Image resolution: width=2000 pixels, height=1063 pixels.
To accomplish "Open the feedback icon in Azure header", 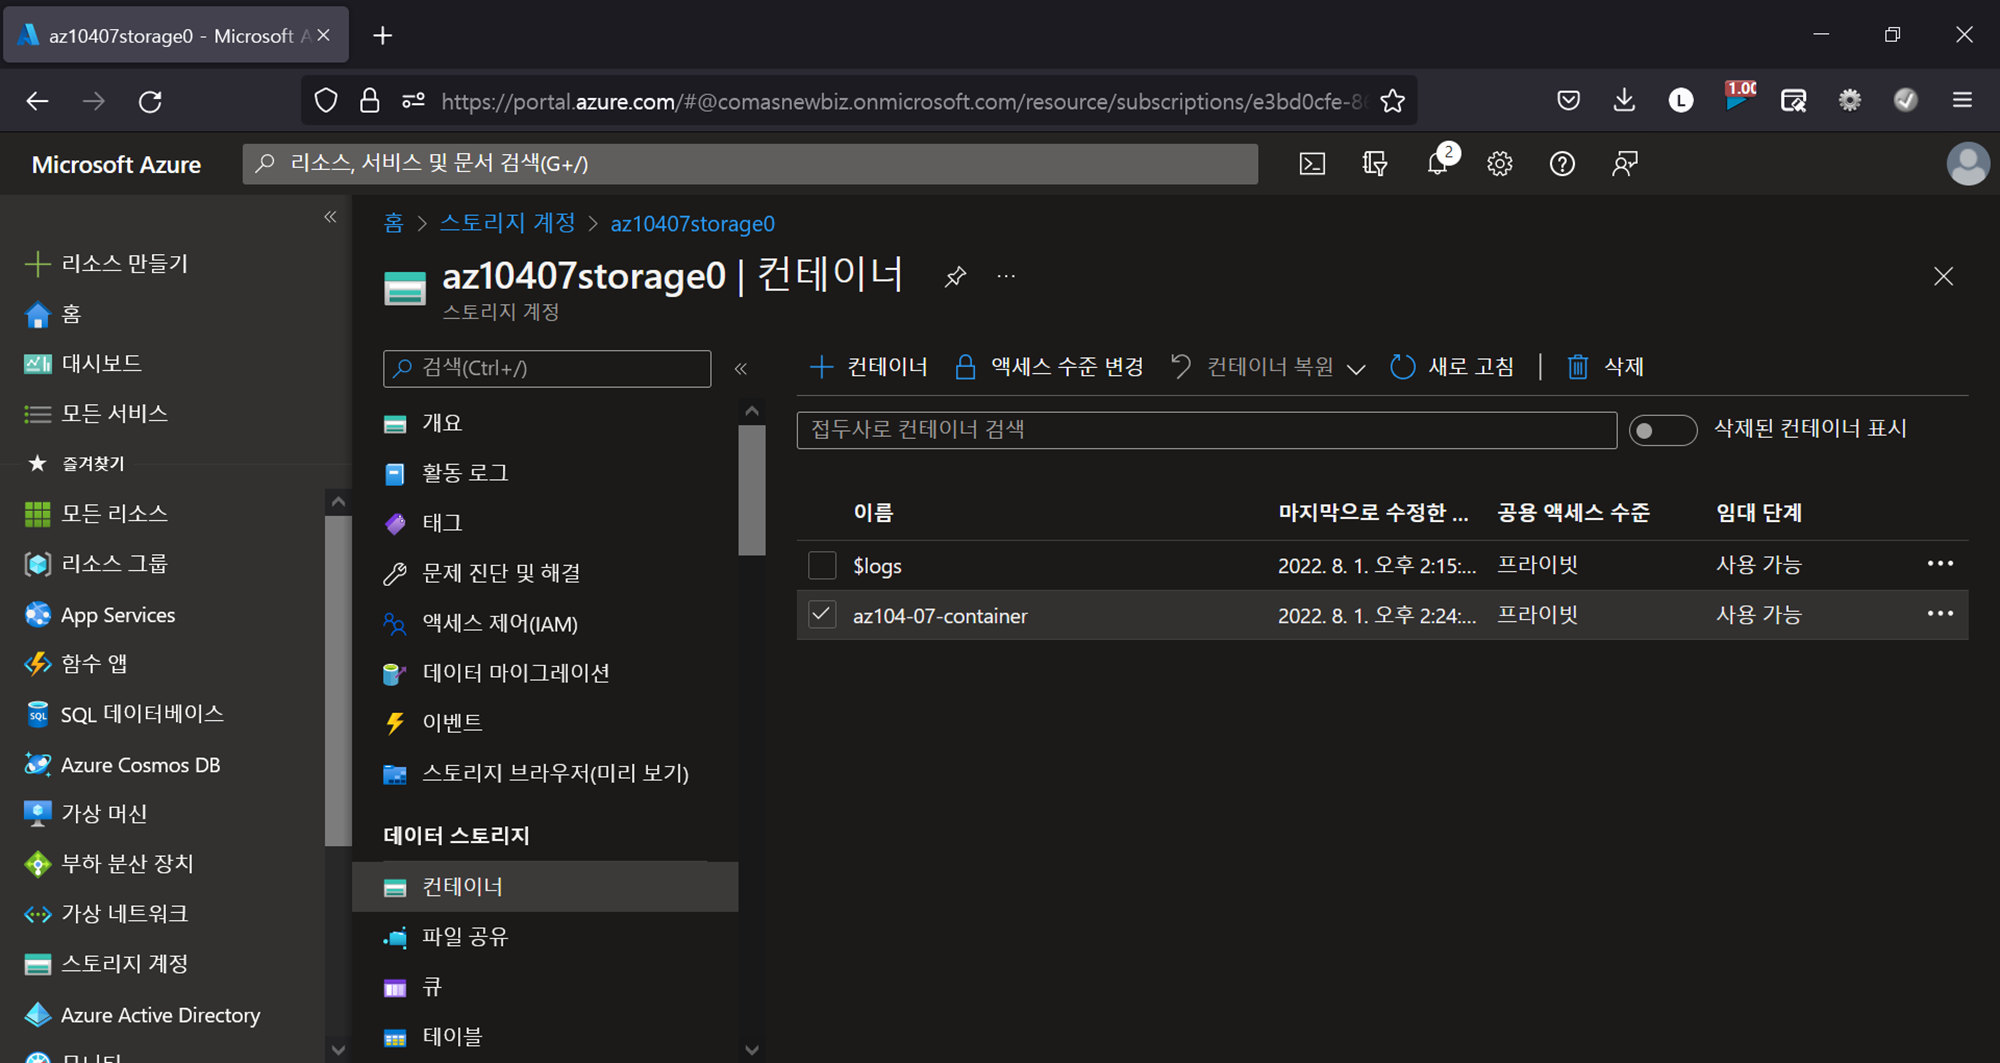I will (1625, 164).
